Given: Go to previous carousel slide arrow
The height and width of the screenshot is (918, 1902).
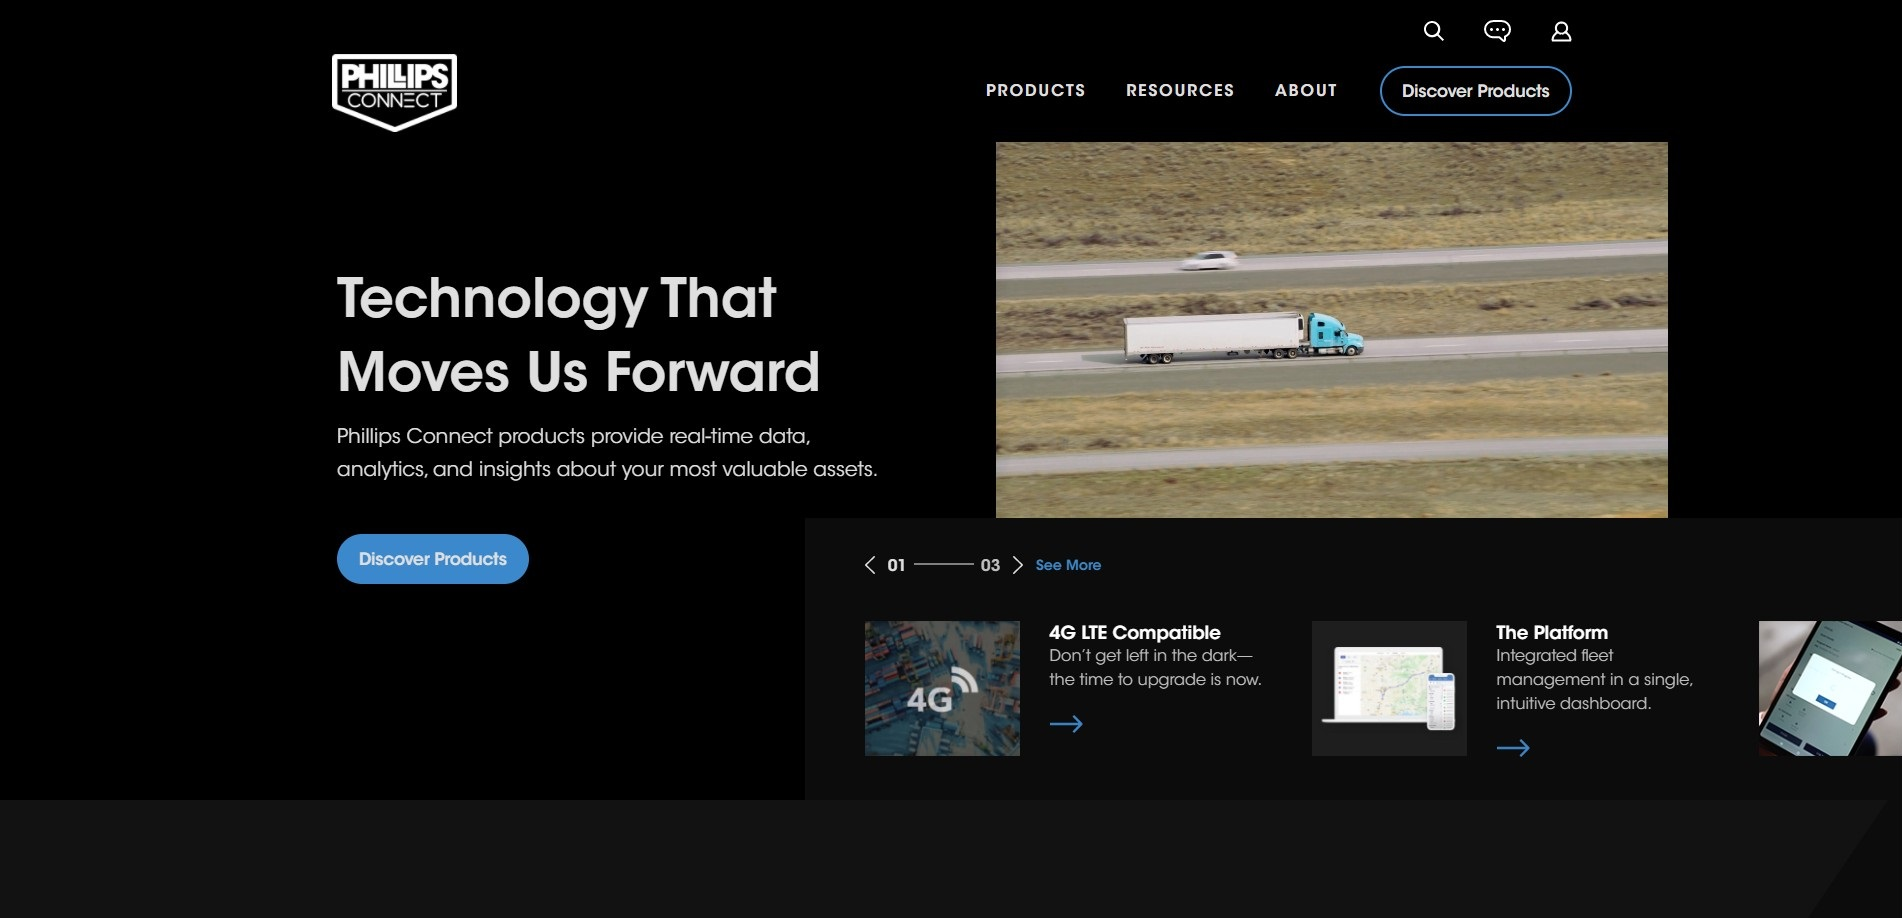Looking at the screenshot, I should [x=870, y=565].
